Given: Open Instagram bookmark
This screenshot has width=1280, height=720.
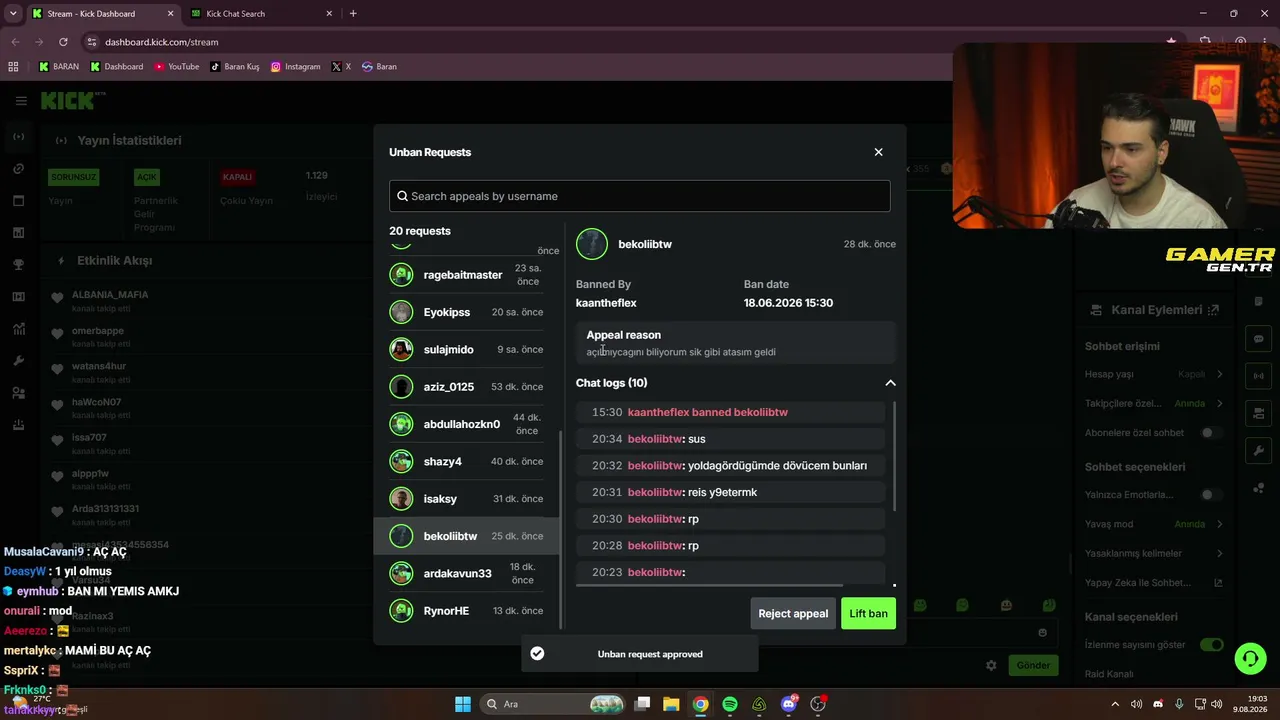Looking at the screenshot, I should [x=296, y=67].
